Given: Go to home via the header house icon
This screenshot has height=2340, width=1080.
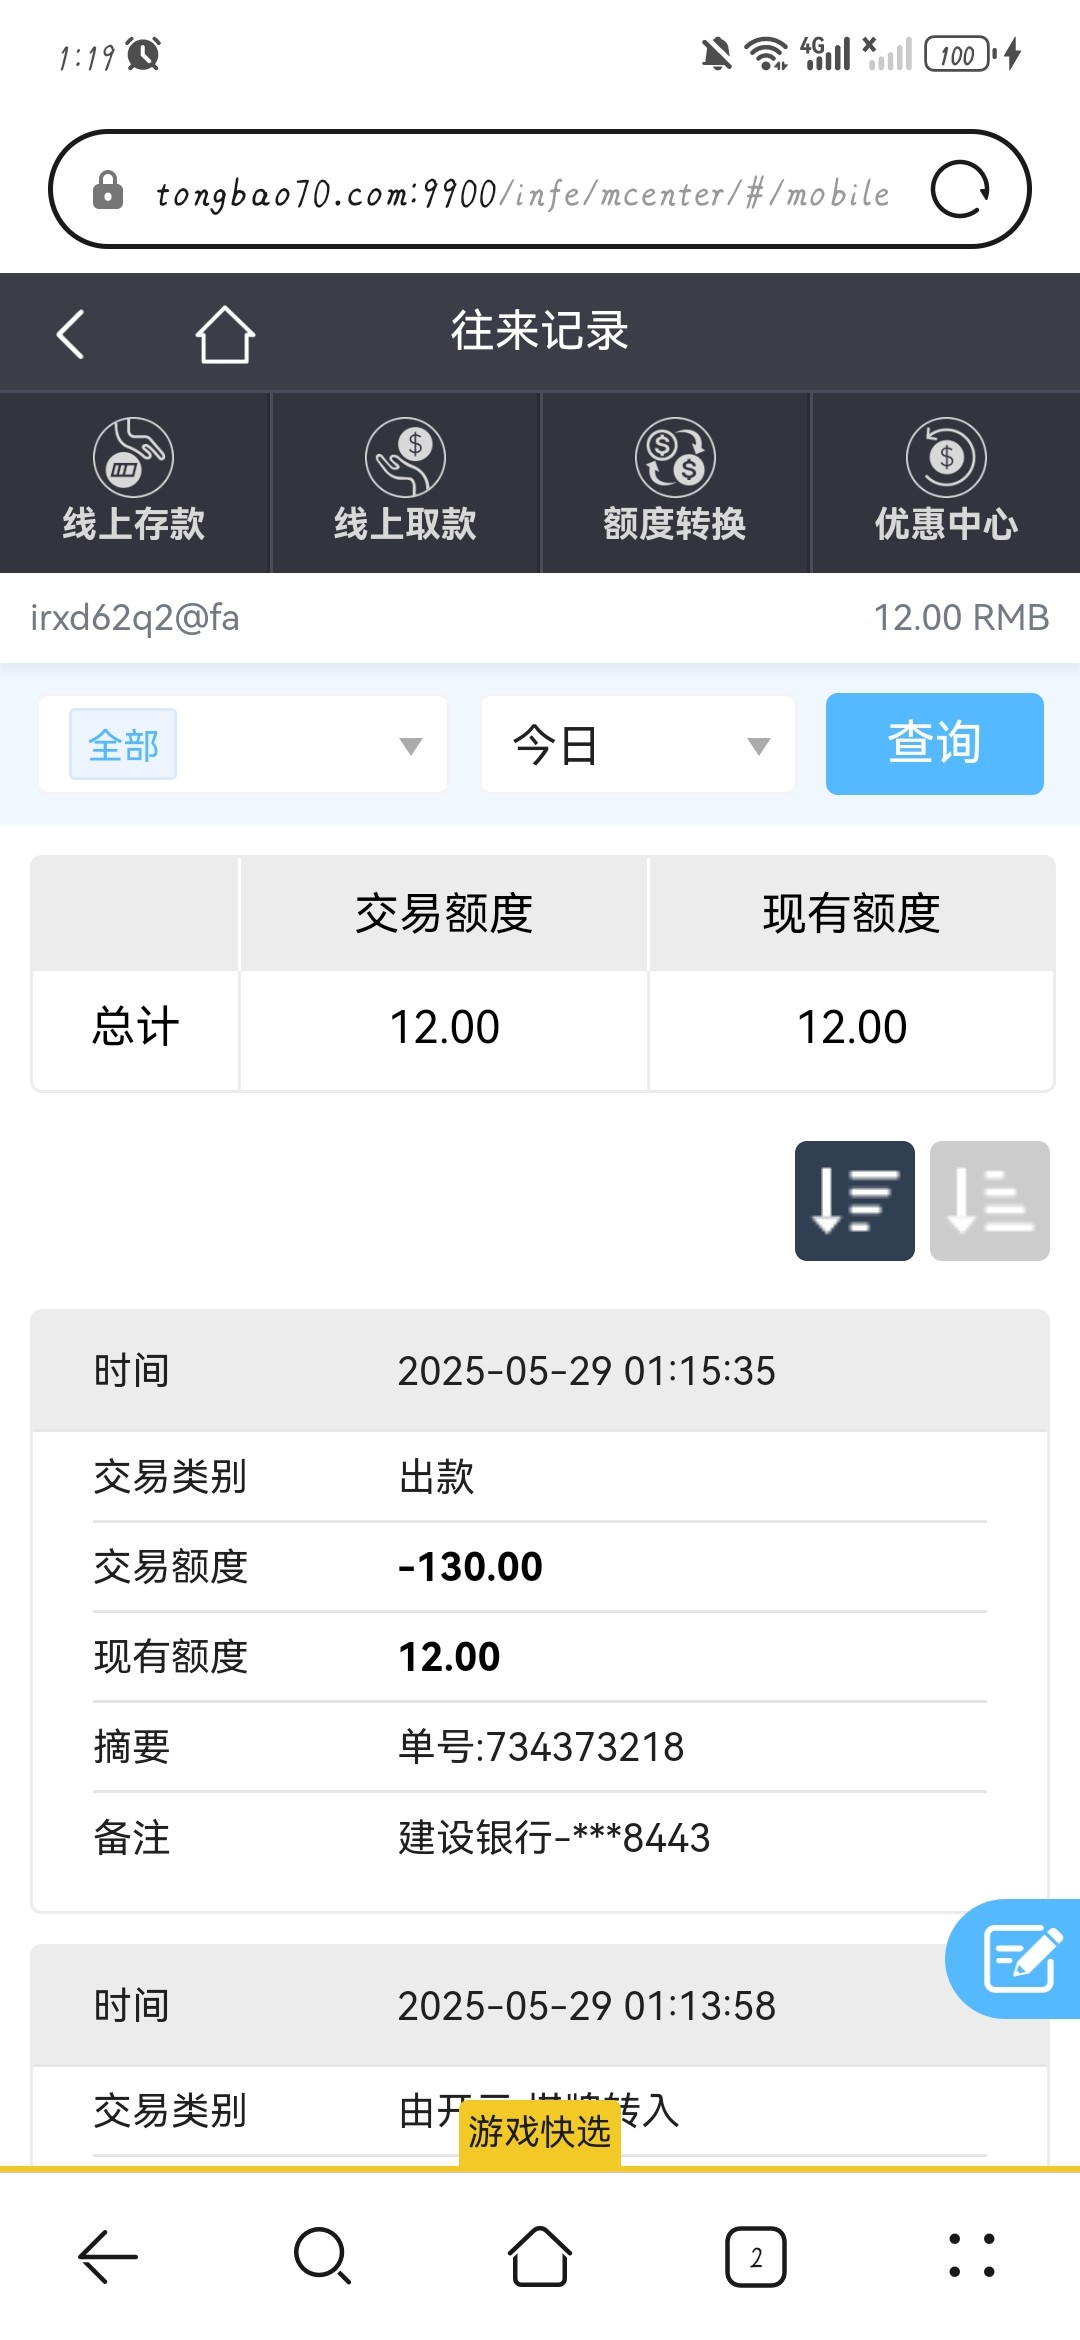Looking at the screenshot, I should pyautogui.click(x=225, y=334).
